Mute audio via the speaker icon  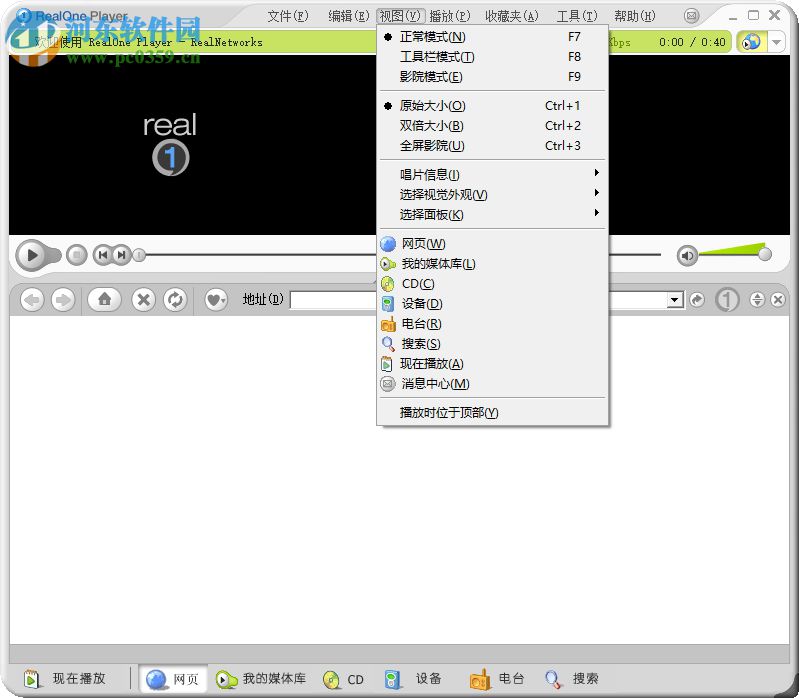pyautogui.click(x=687, y=255)
